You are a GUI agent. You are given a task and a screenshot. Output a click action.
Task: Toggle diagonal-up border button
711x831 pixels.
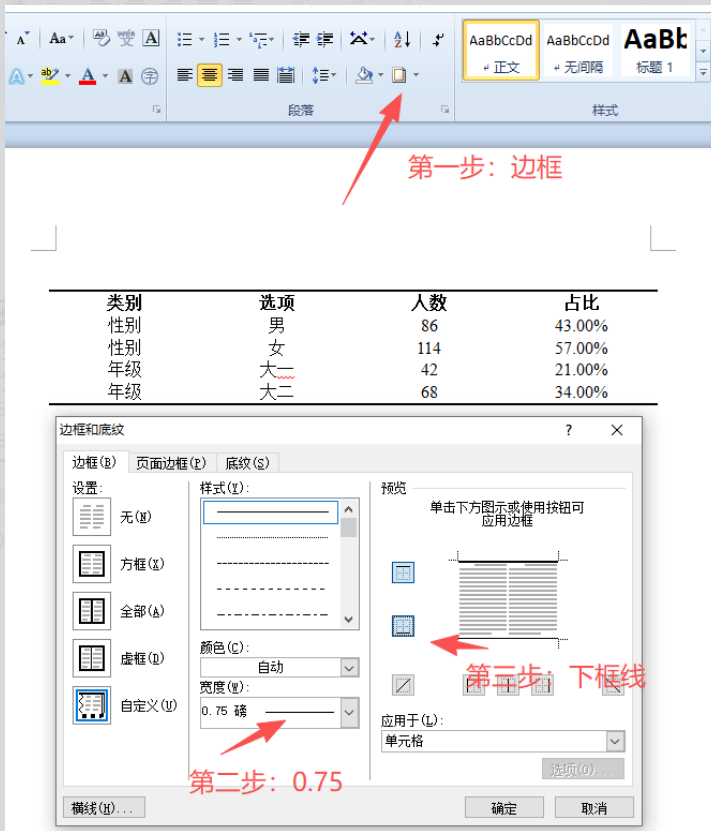click(x=403, y=685)
